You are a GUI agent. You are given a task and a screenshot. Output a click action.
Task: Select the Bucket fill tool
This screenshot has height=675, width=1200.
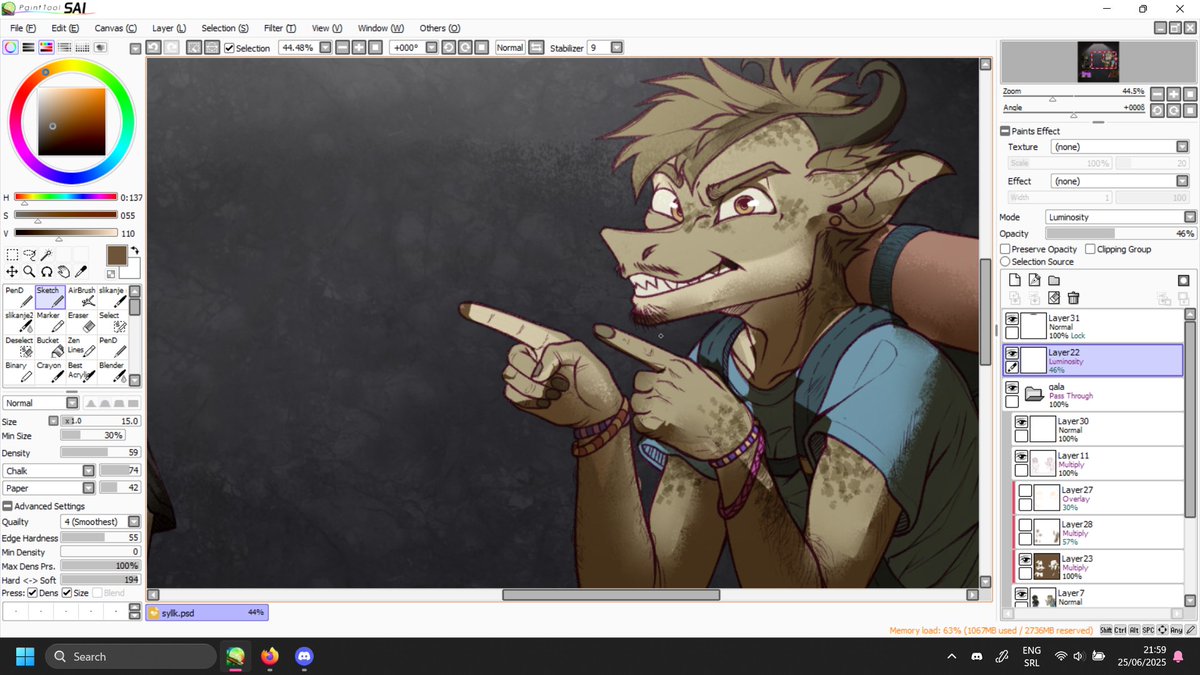click(48, 347)
